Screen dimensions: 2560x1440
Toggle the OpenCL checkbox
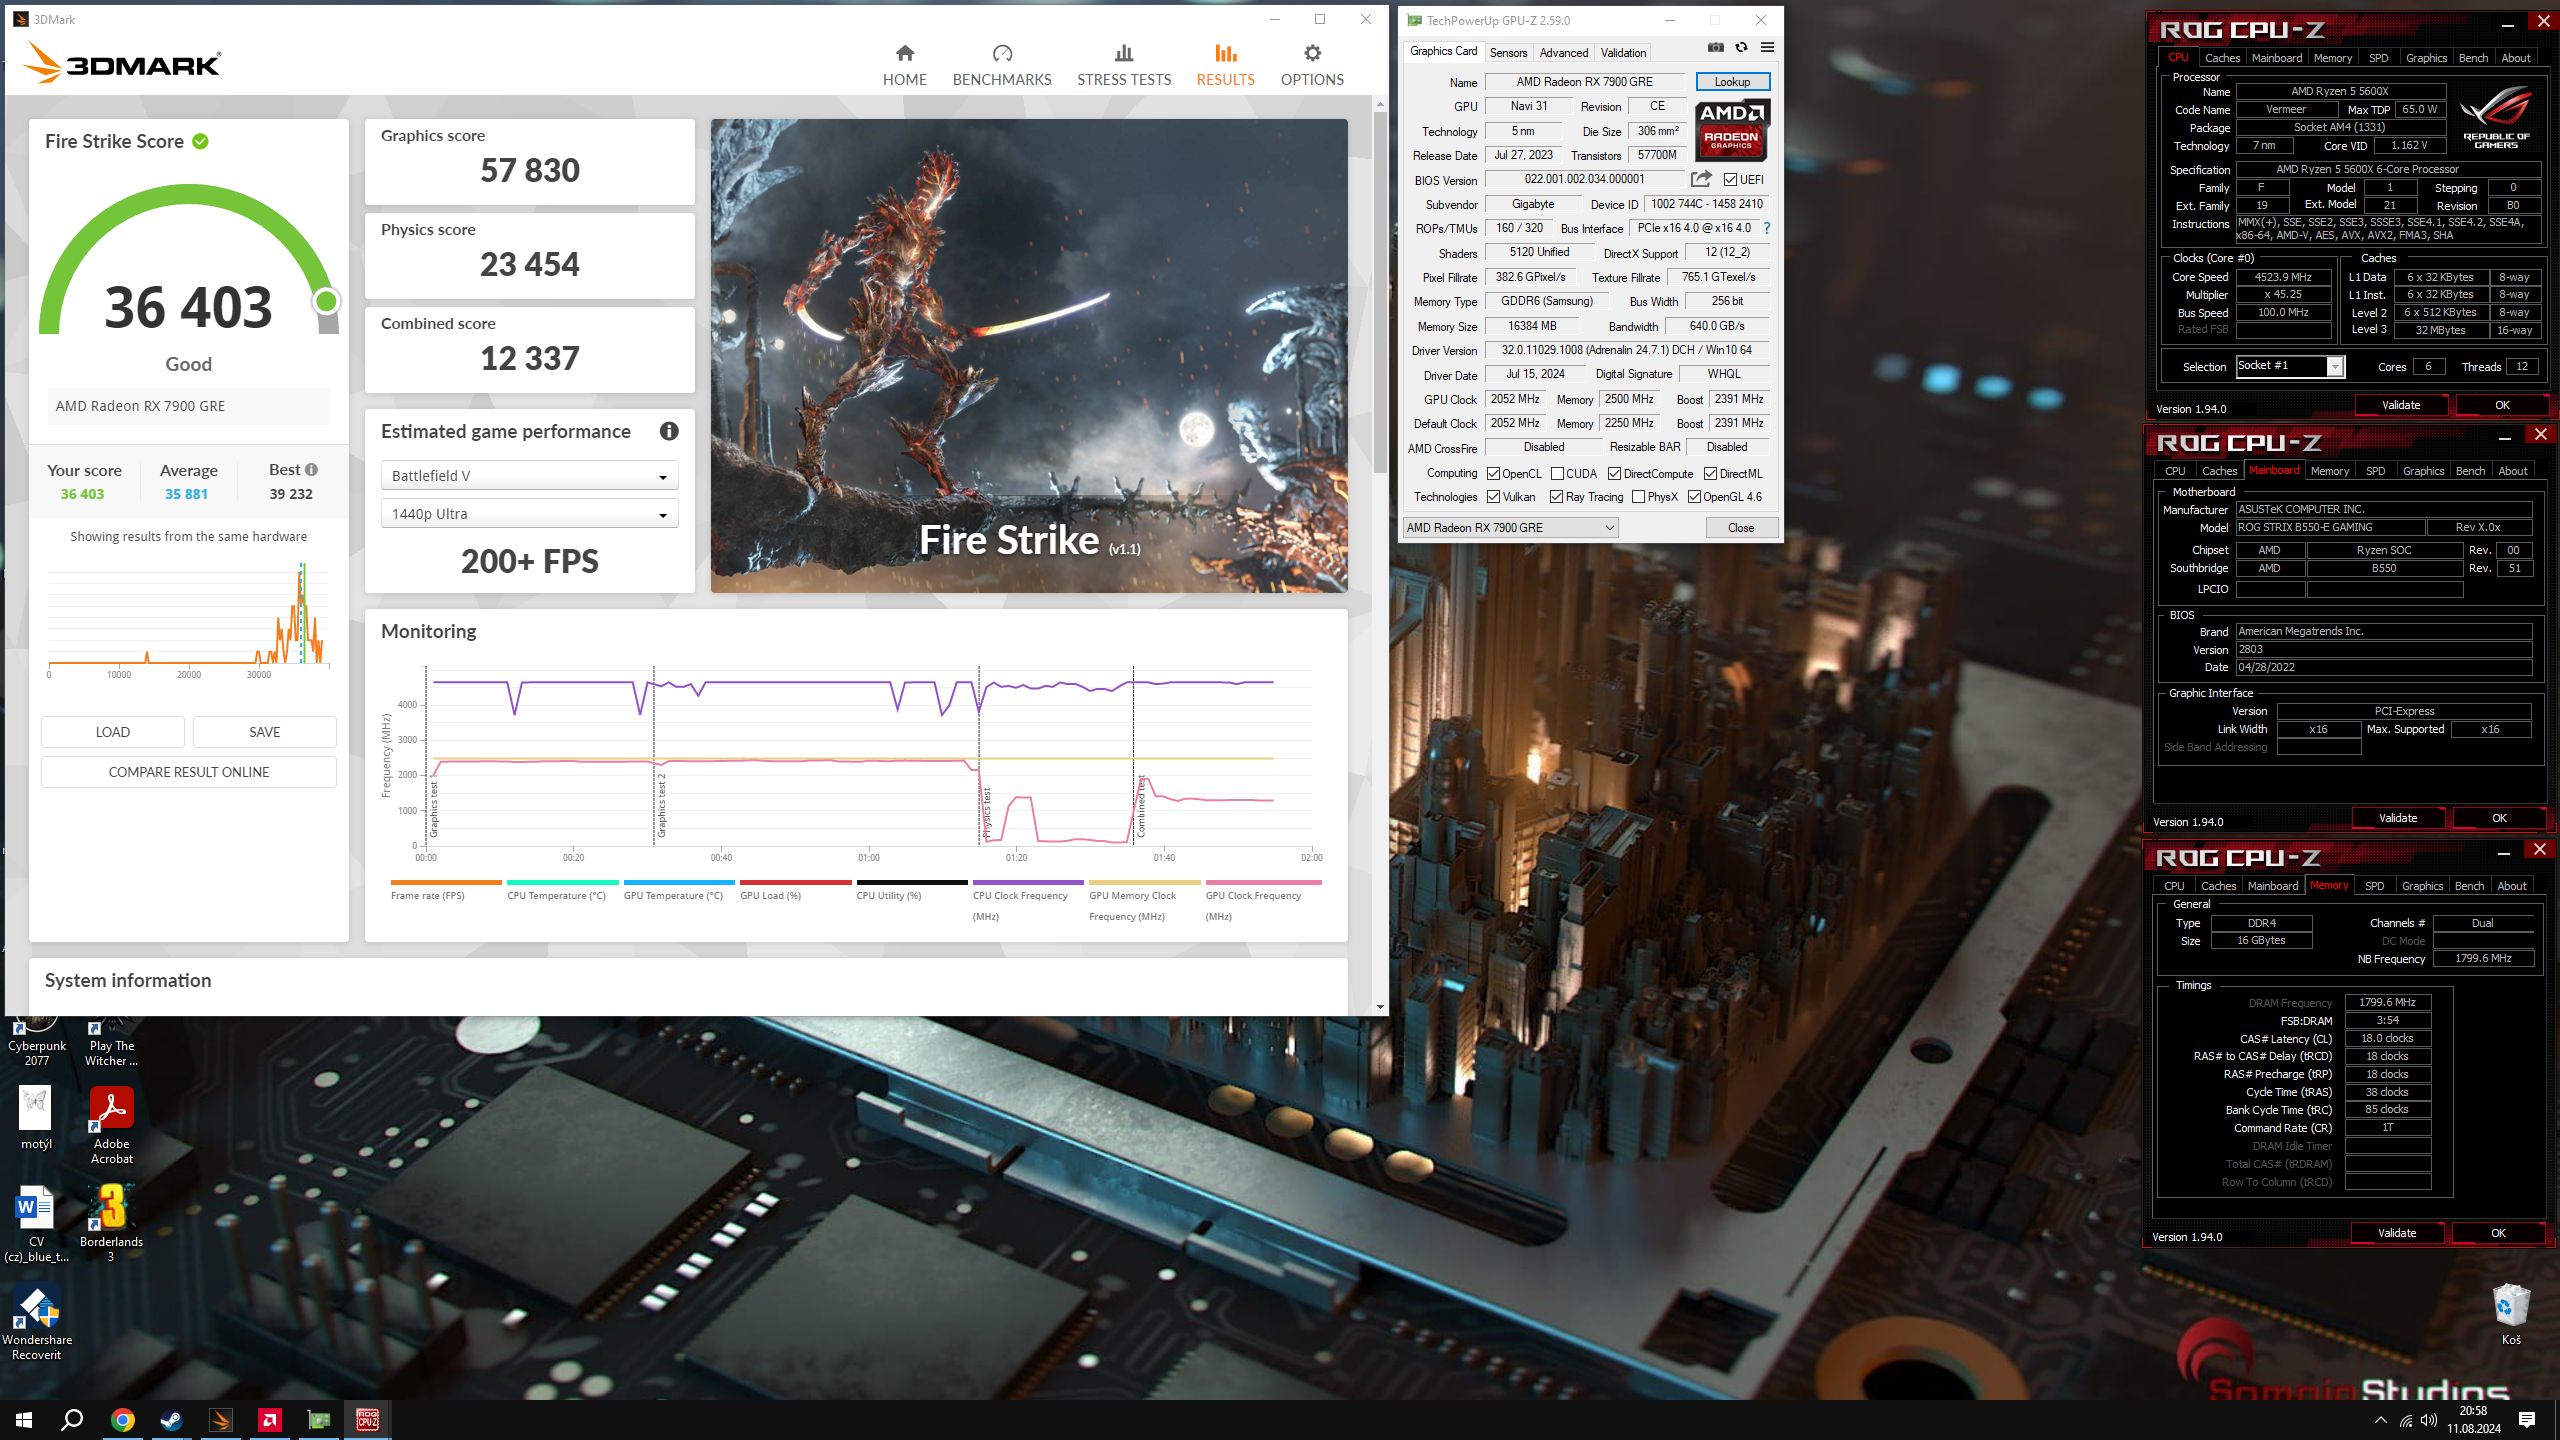click(1494, 474)
